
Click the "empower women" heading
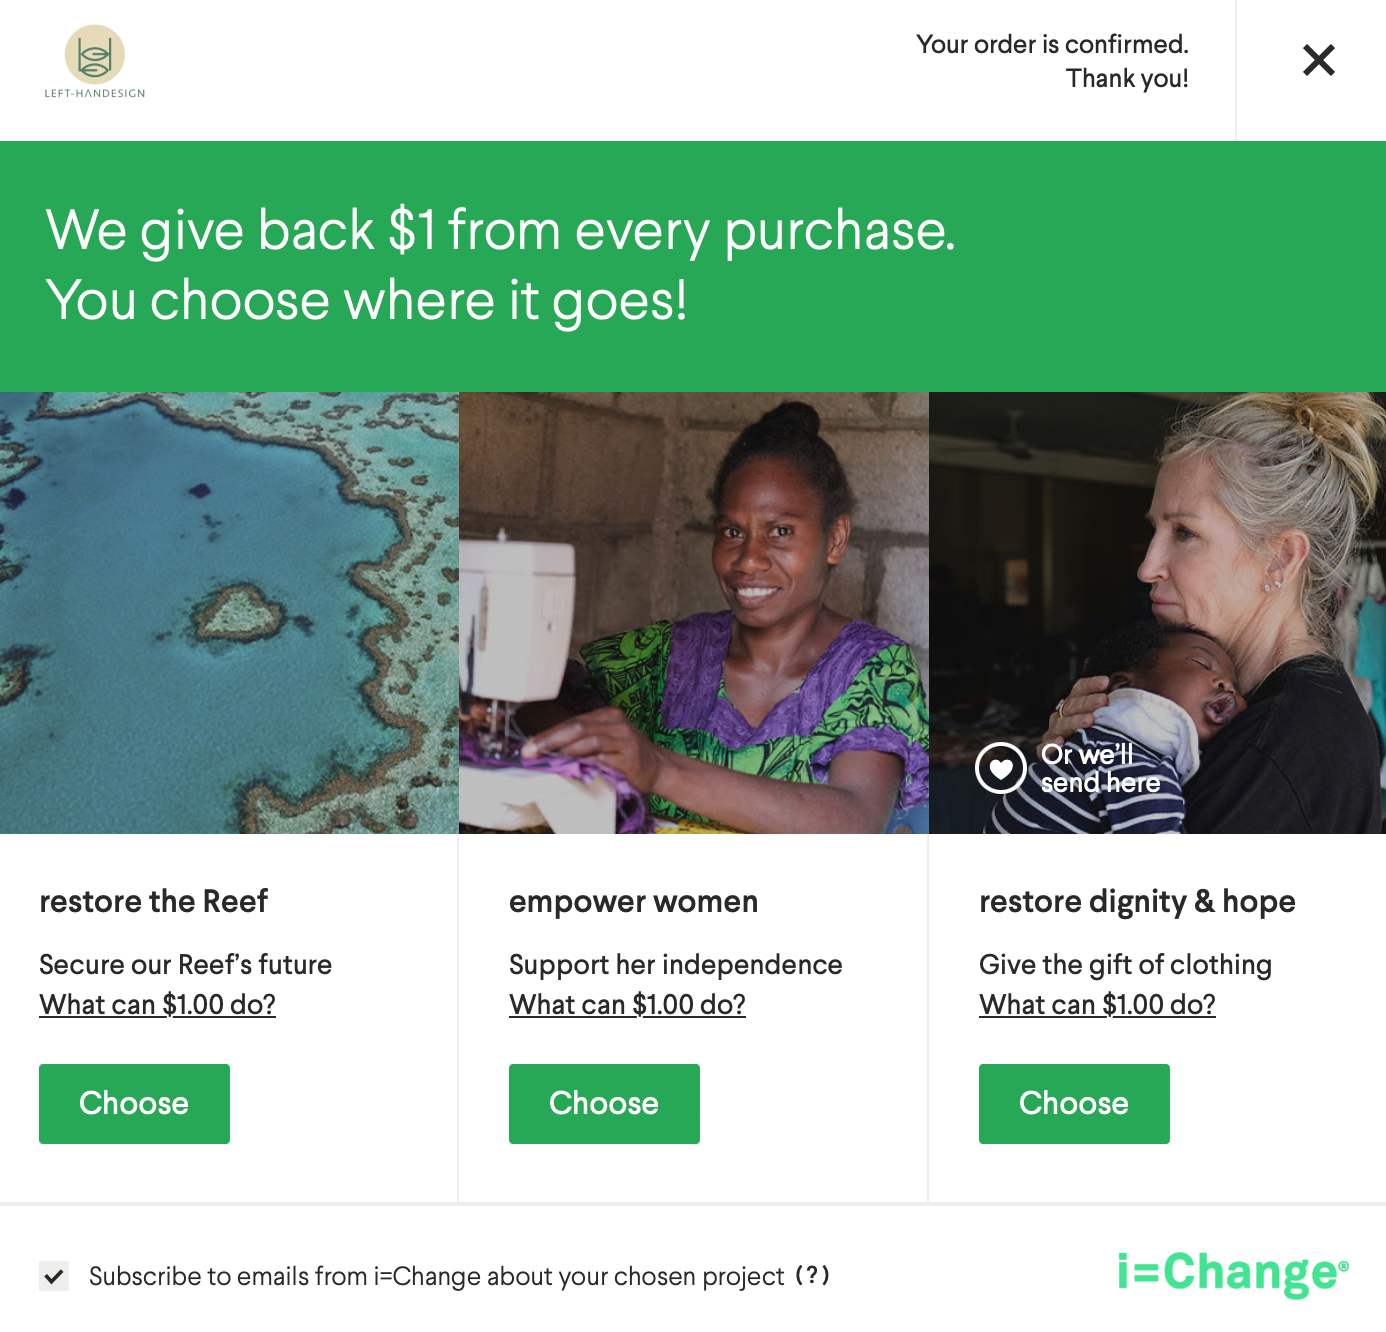point(633,901)
